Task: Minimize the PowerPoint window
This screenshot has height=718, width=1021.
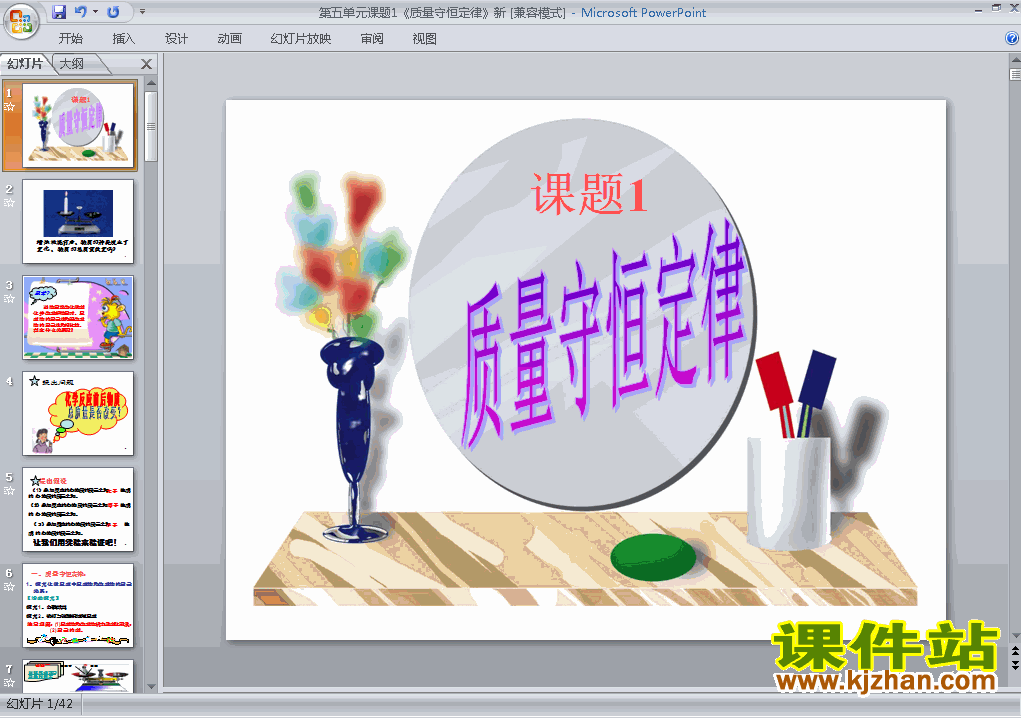Action: (x=979, y=9)
